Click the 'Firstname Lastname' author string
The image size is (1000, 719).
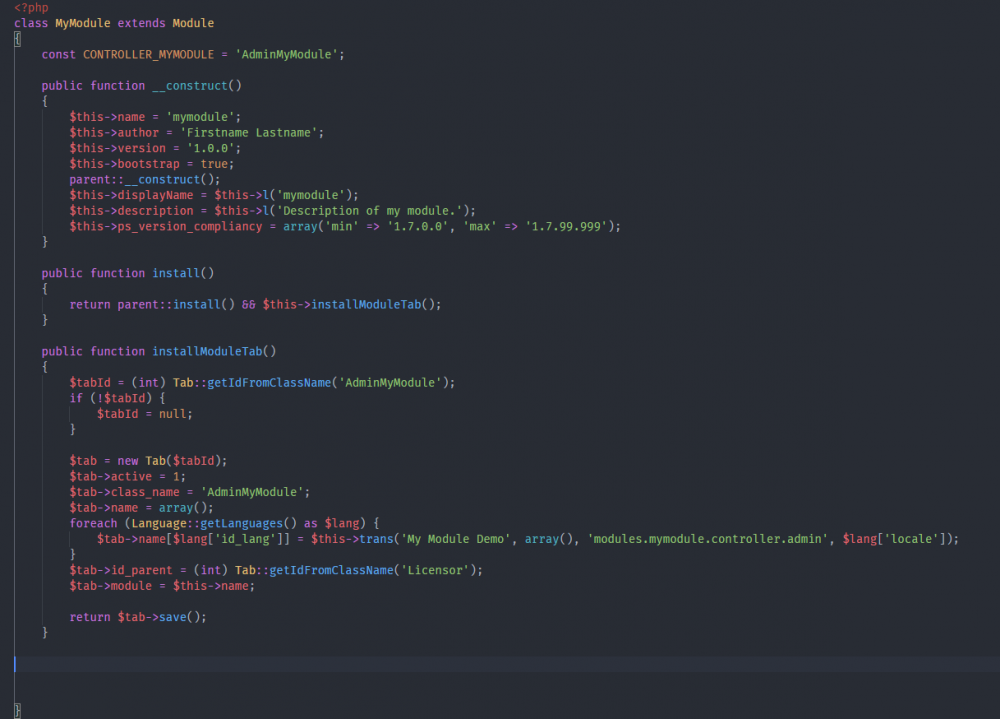point(249,133)
